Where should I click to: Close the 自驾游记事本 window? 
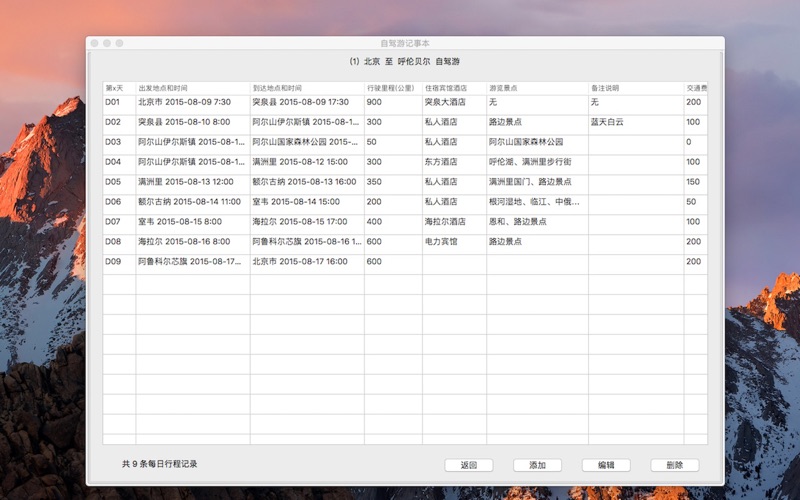[x=94, y=43]
